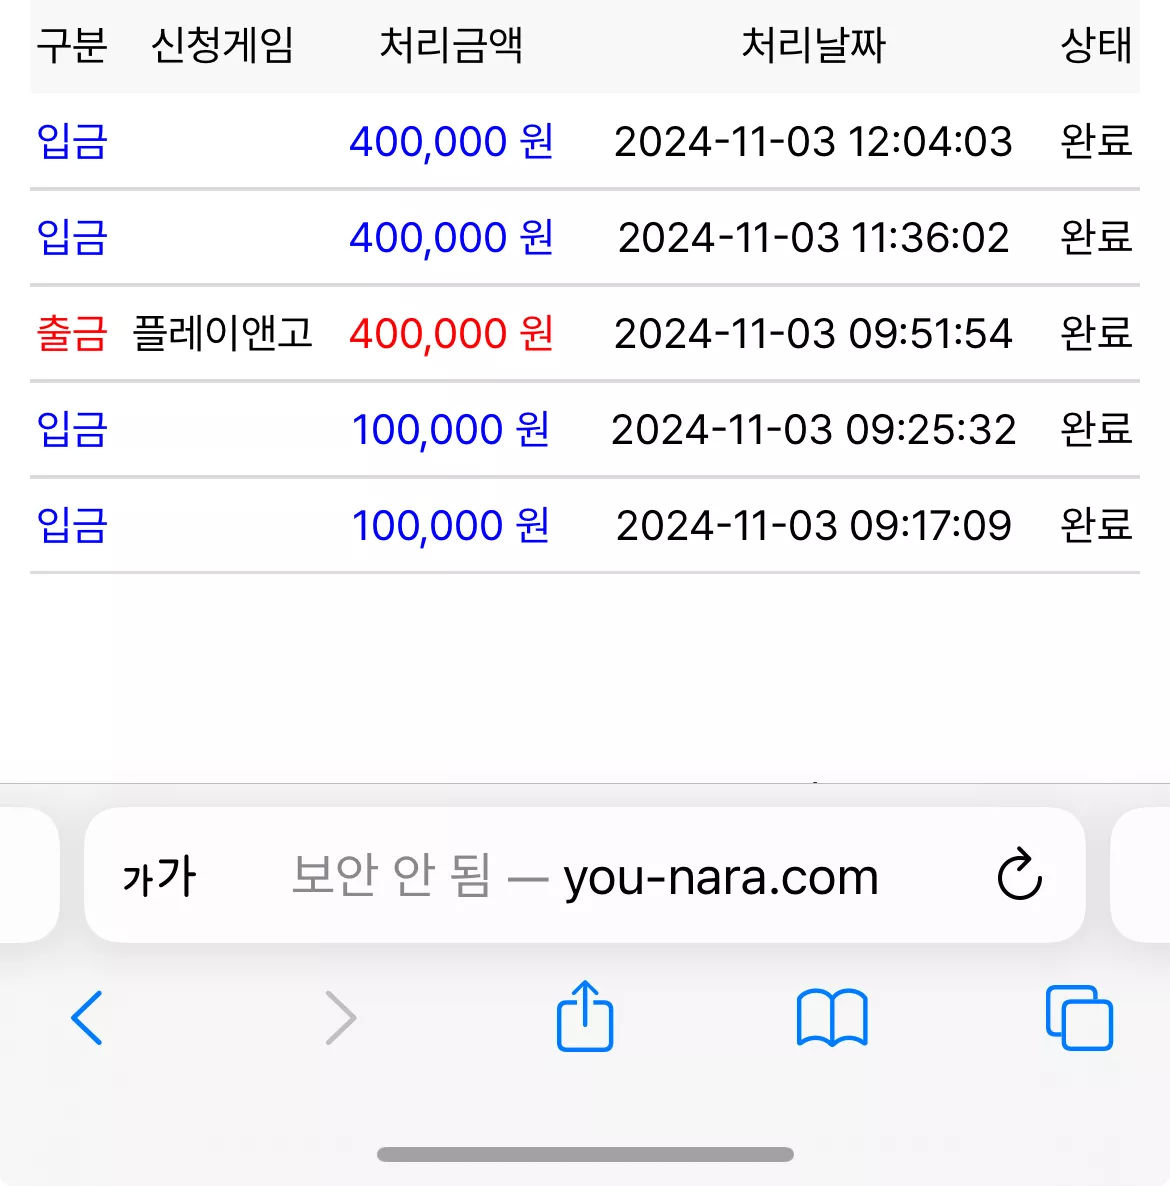Click the red 400,000 원 withdrawal amount
Screen dimensions: 1170x1186
click(451, 334)
